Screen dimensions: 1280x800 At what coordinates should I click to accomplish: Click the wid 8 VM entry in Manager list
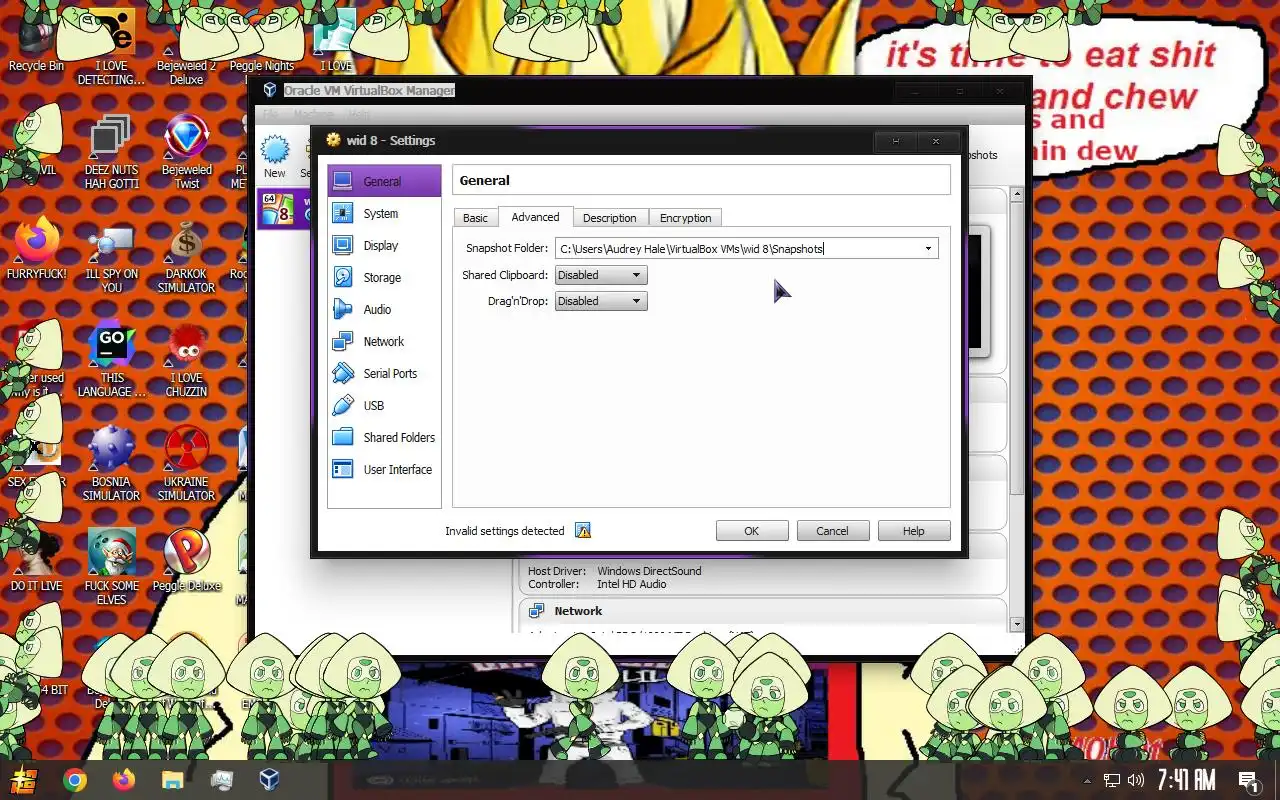(284, 209)
